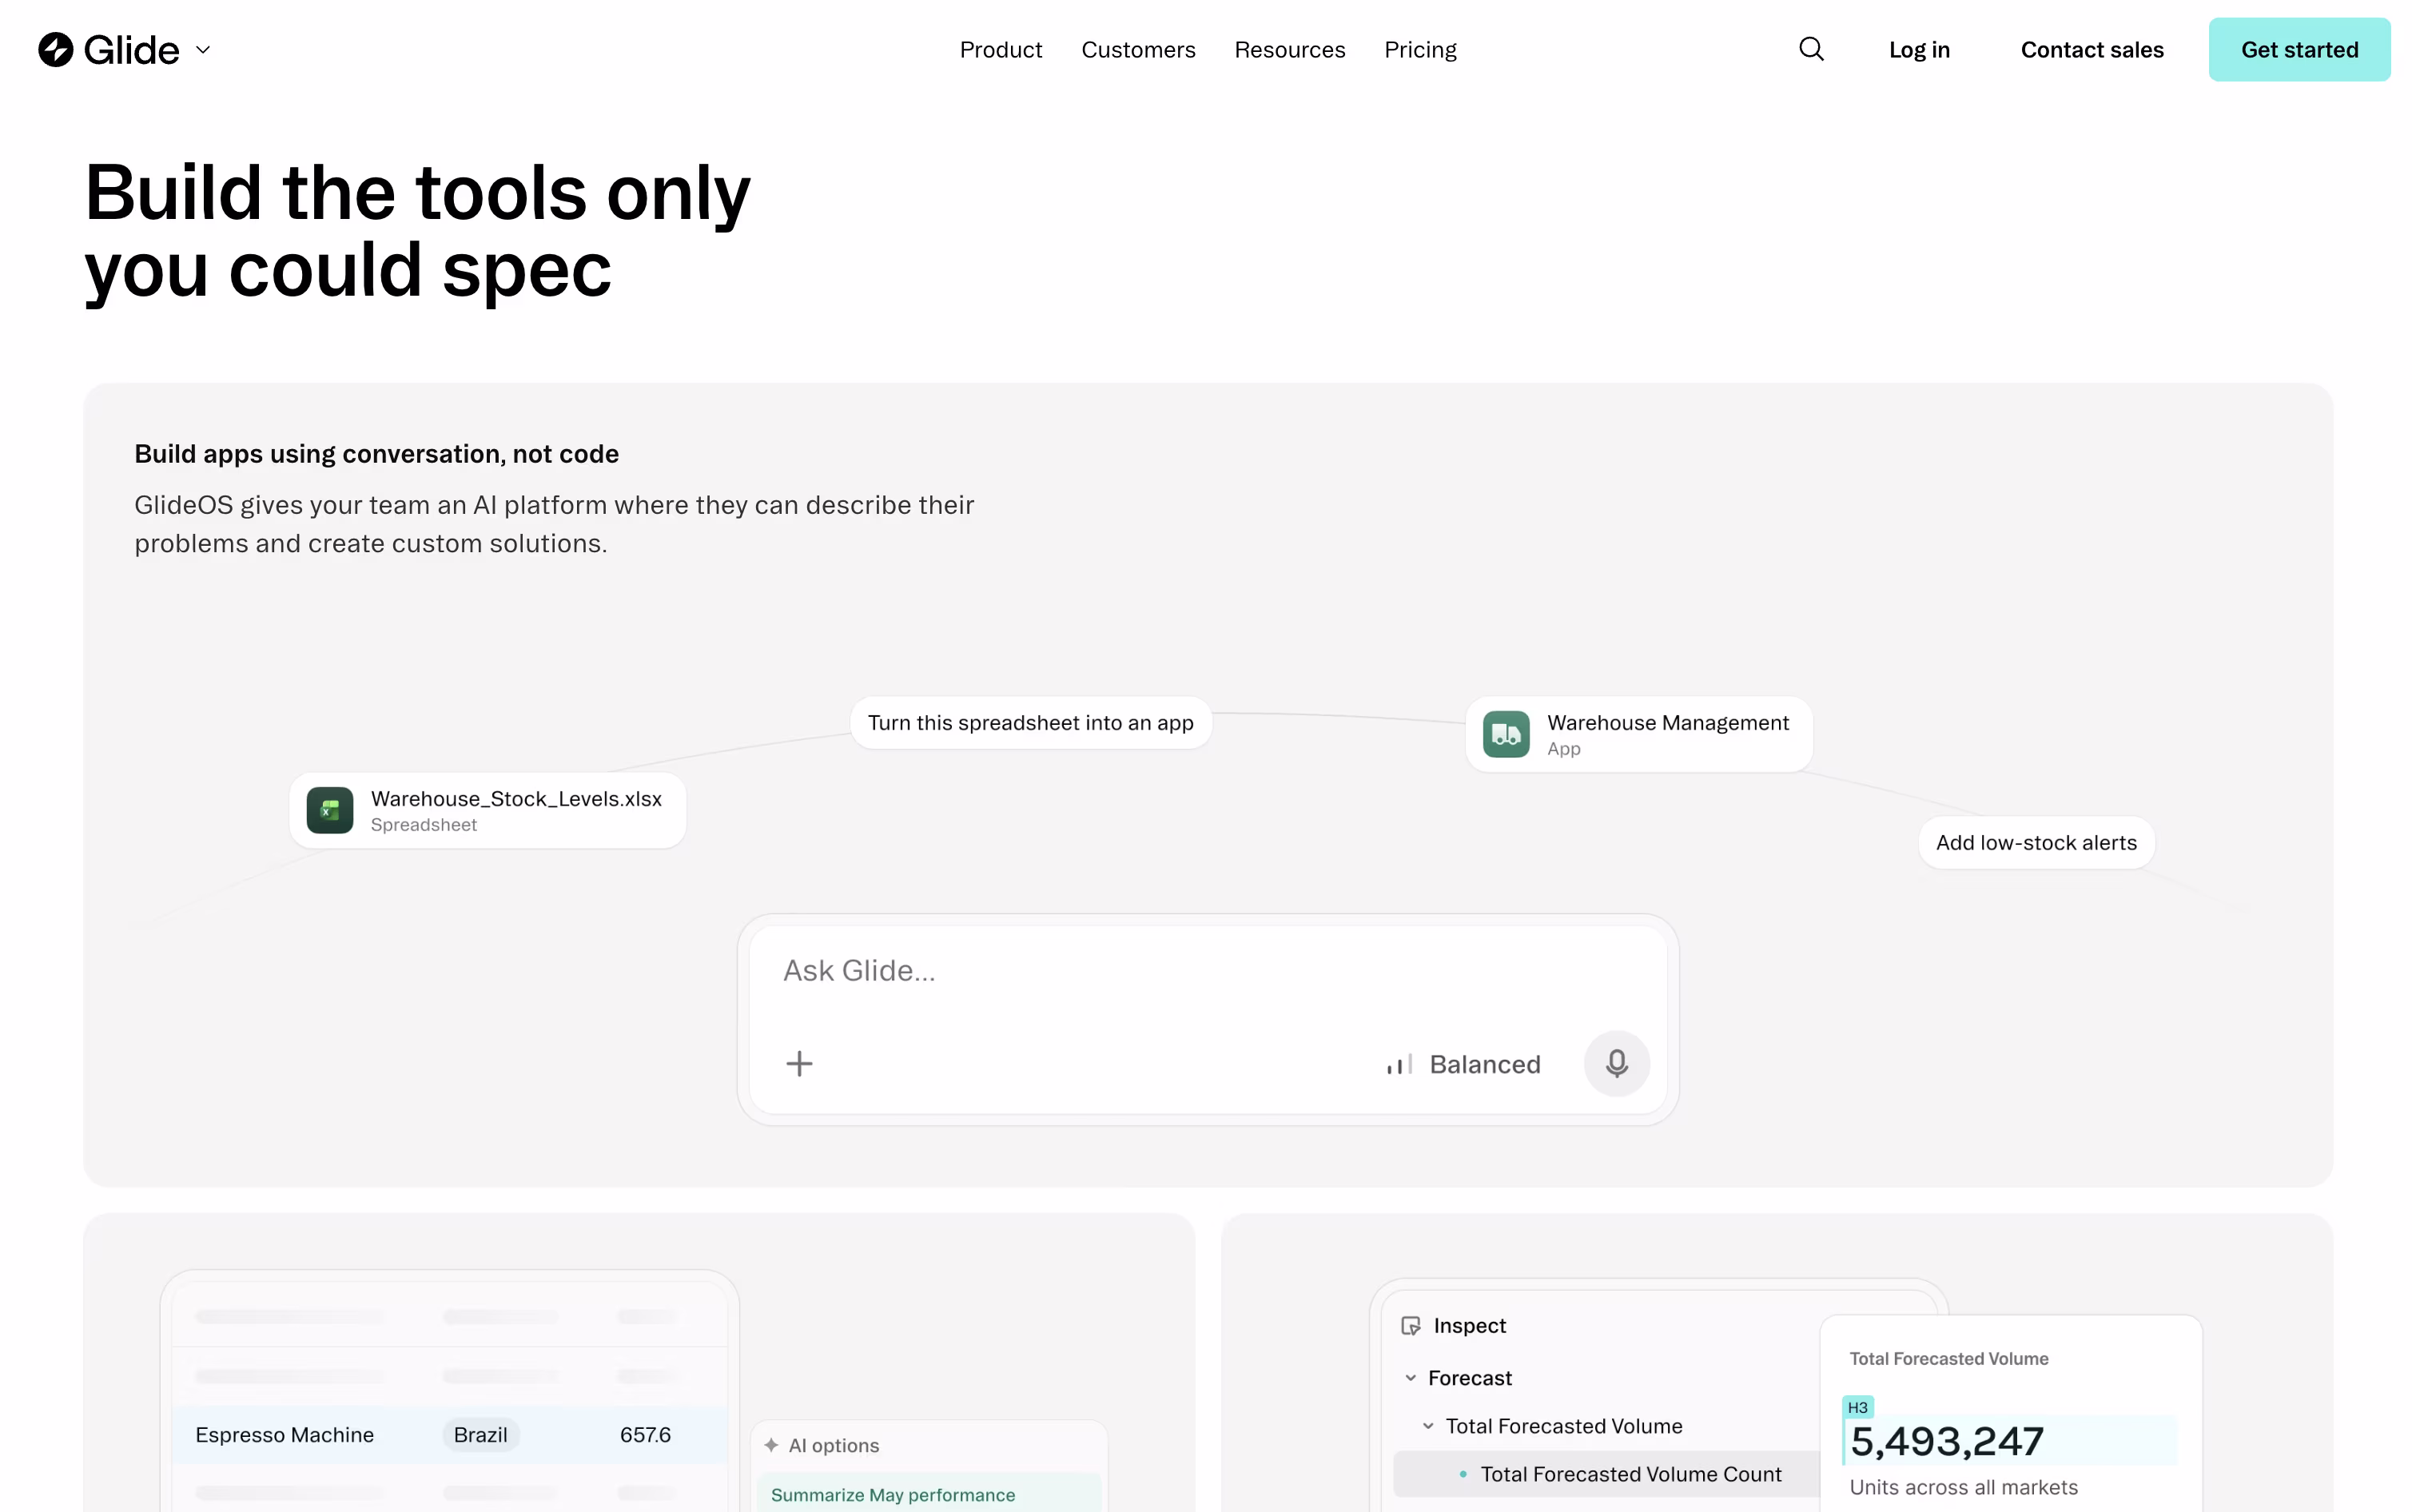Click the Inspect panel heading
2412x1512 pixels.
pyautogui.click(x=1469, y=1326)
